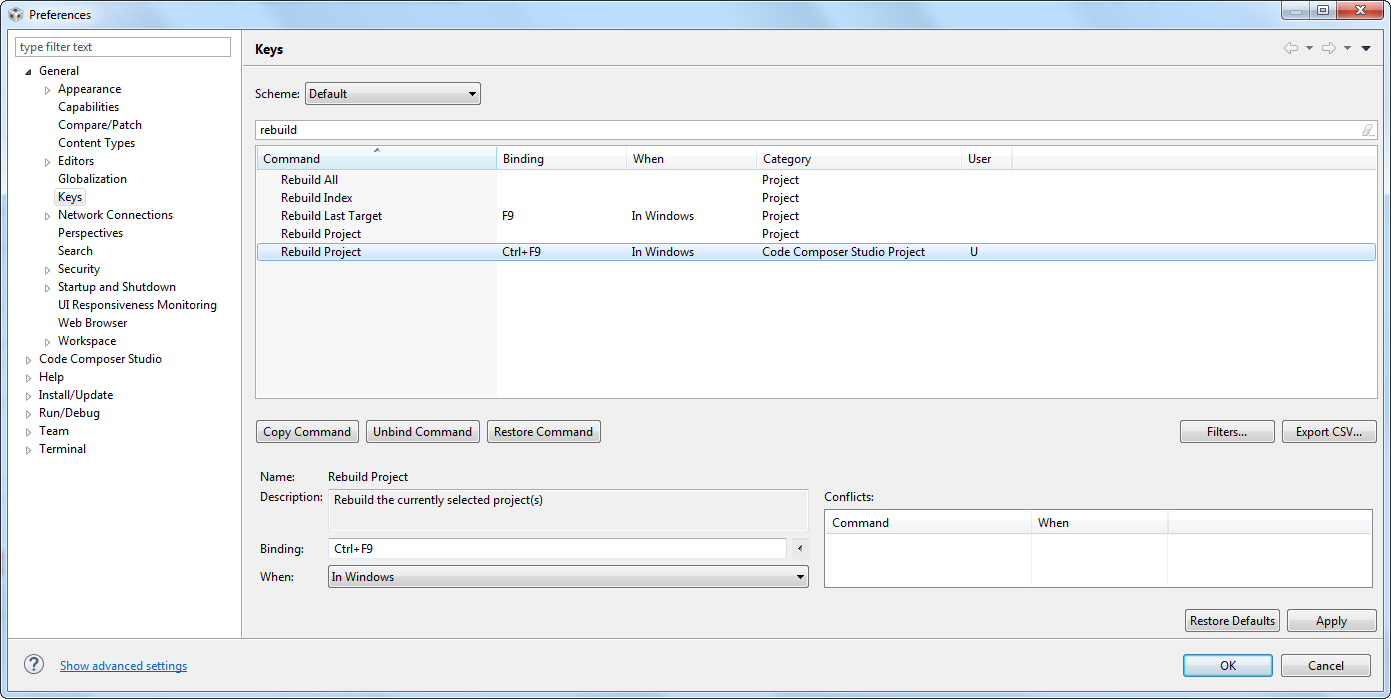Click Restore Command button
This screenshot has width=1391, height=699.
(x=544, y=432)
